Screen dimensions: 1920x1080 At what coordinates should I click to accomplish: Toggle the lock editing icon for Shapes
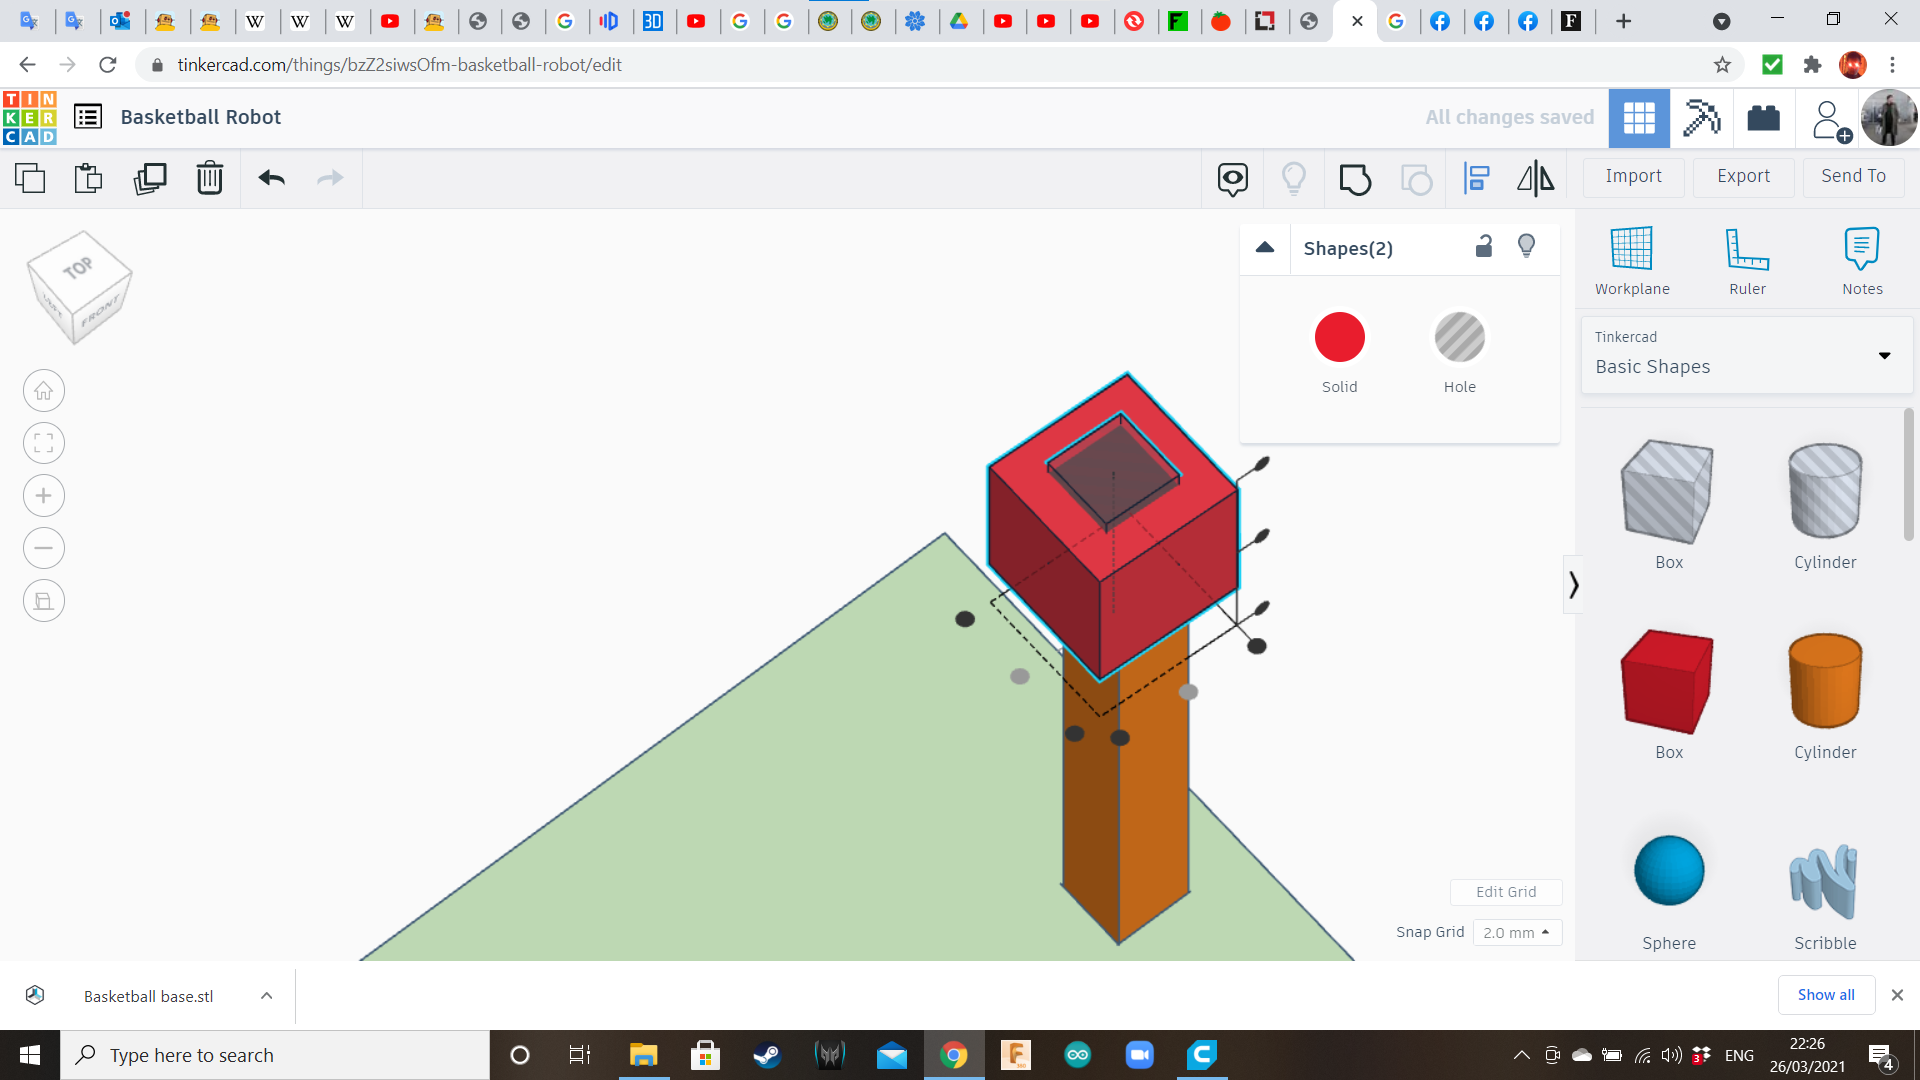point(1484,247)
